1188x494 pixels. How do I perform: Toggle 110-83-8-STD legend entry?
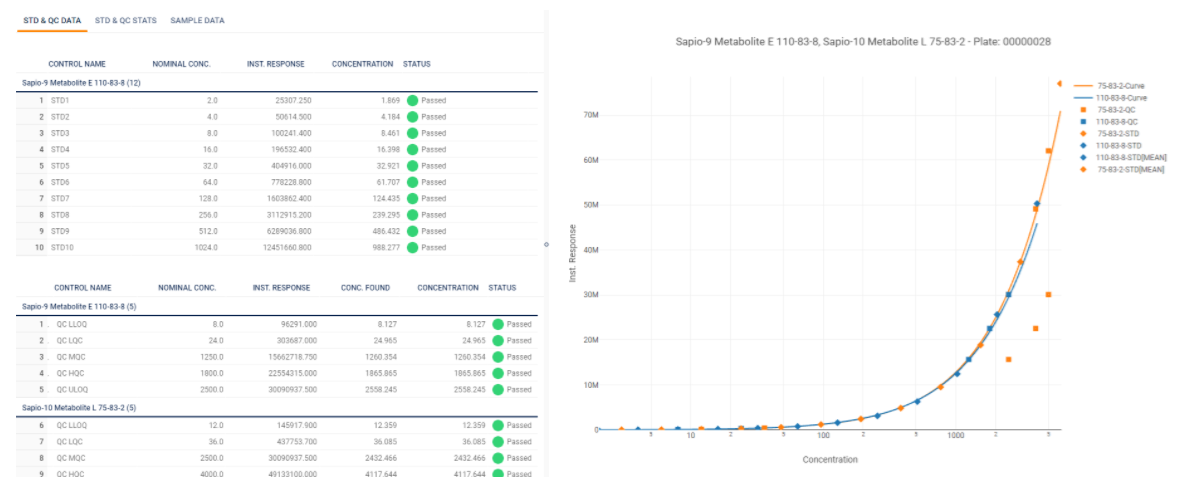point(1111,145)
